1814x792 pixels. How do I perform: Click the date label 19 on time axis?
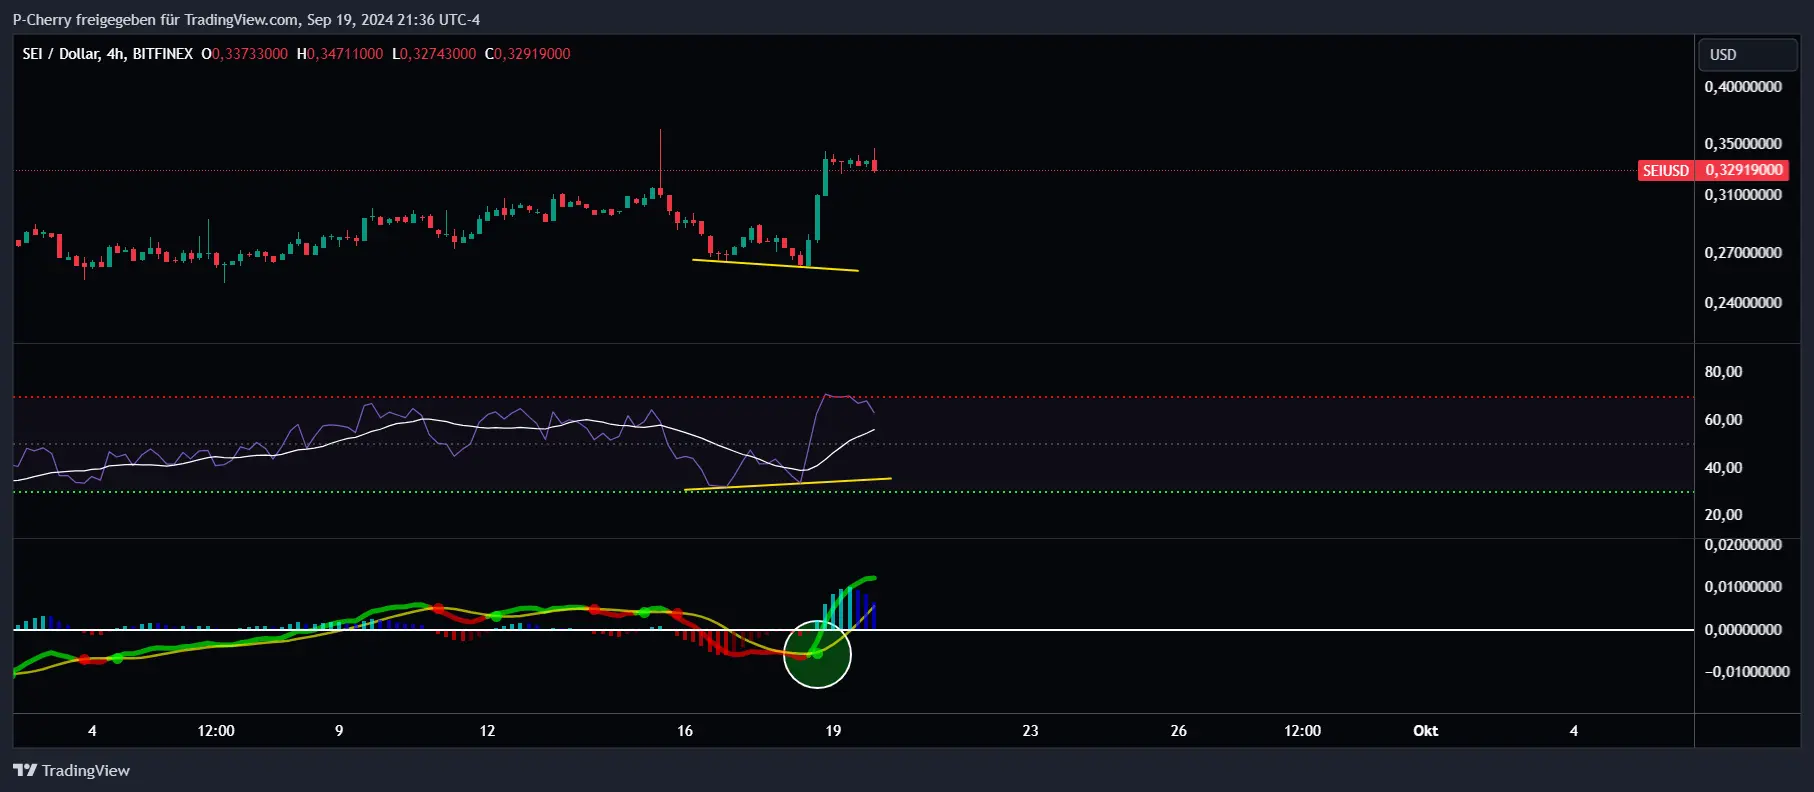(x=833, y=731)
